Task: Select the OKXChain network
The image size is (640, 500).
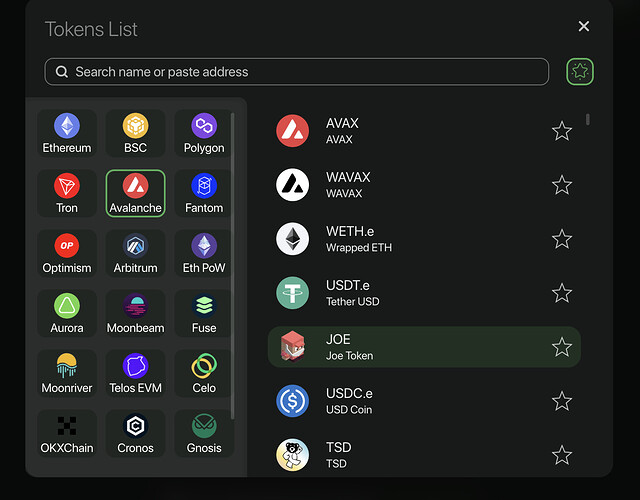Action: (67, 433)
